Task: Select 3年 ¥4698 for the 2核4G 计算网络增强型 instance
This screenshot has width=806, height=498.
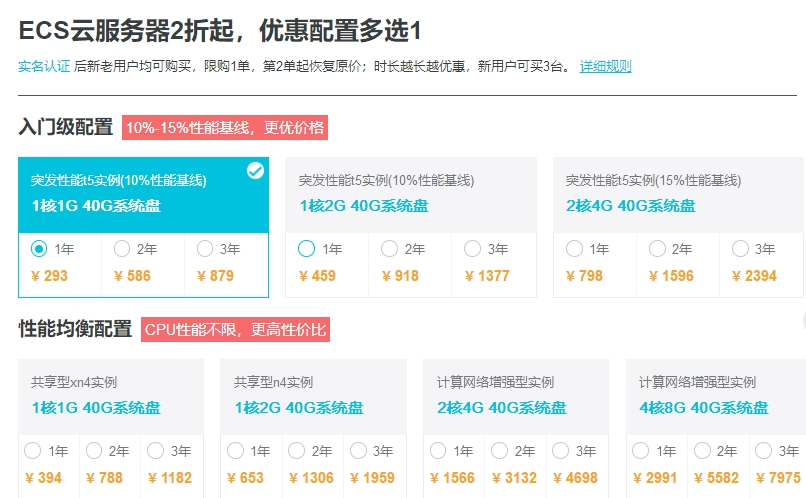Action: coord(560,451)
